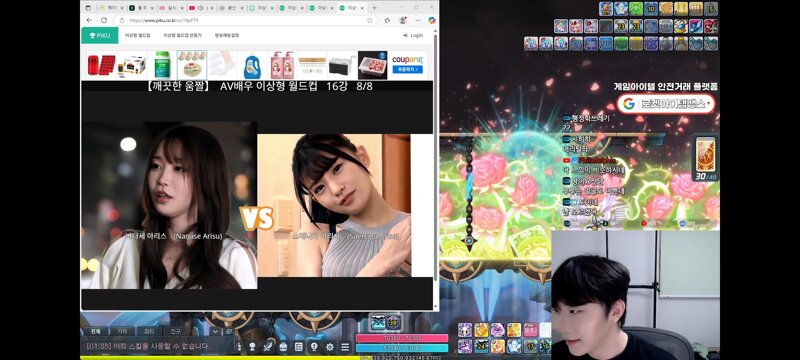This screenshot has height=360, width=800.
Task: Open a new browser tab
Action: [x=374, y=8]
